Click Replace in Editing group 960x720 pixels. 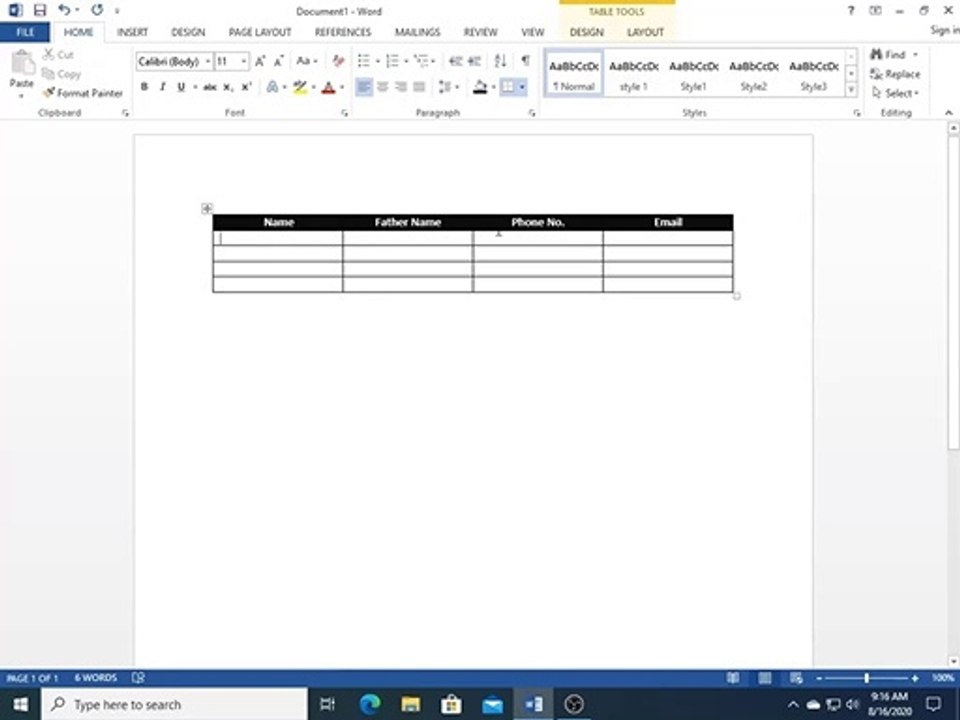pyautogui.click(x=896, y=74)
